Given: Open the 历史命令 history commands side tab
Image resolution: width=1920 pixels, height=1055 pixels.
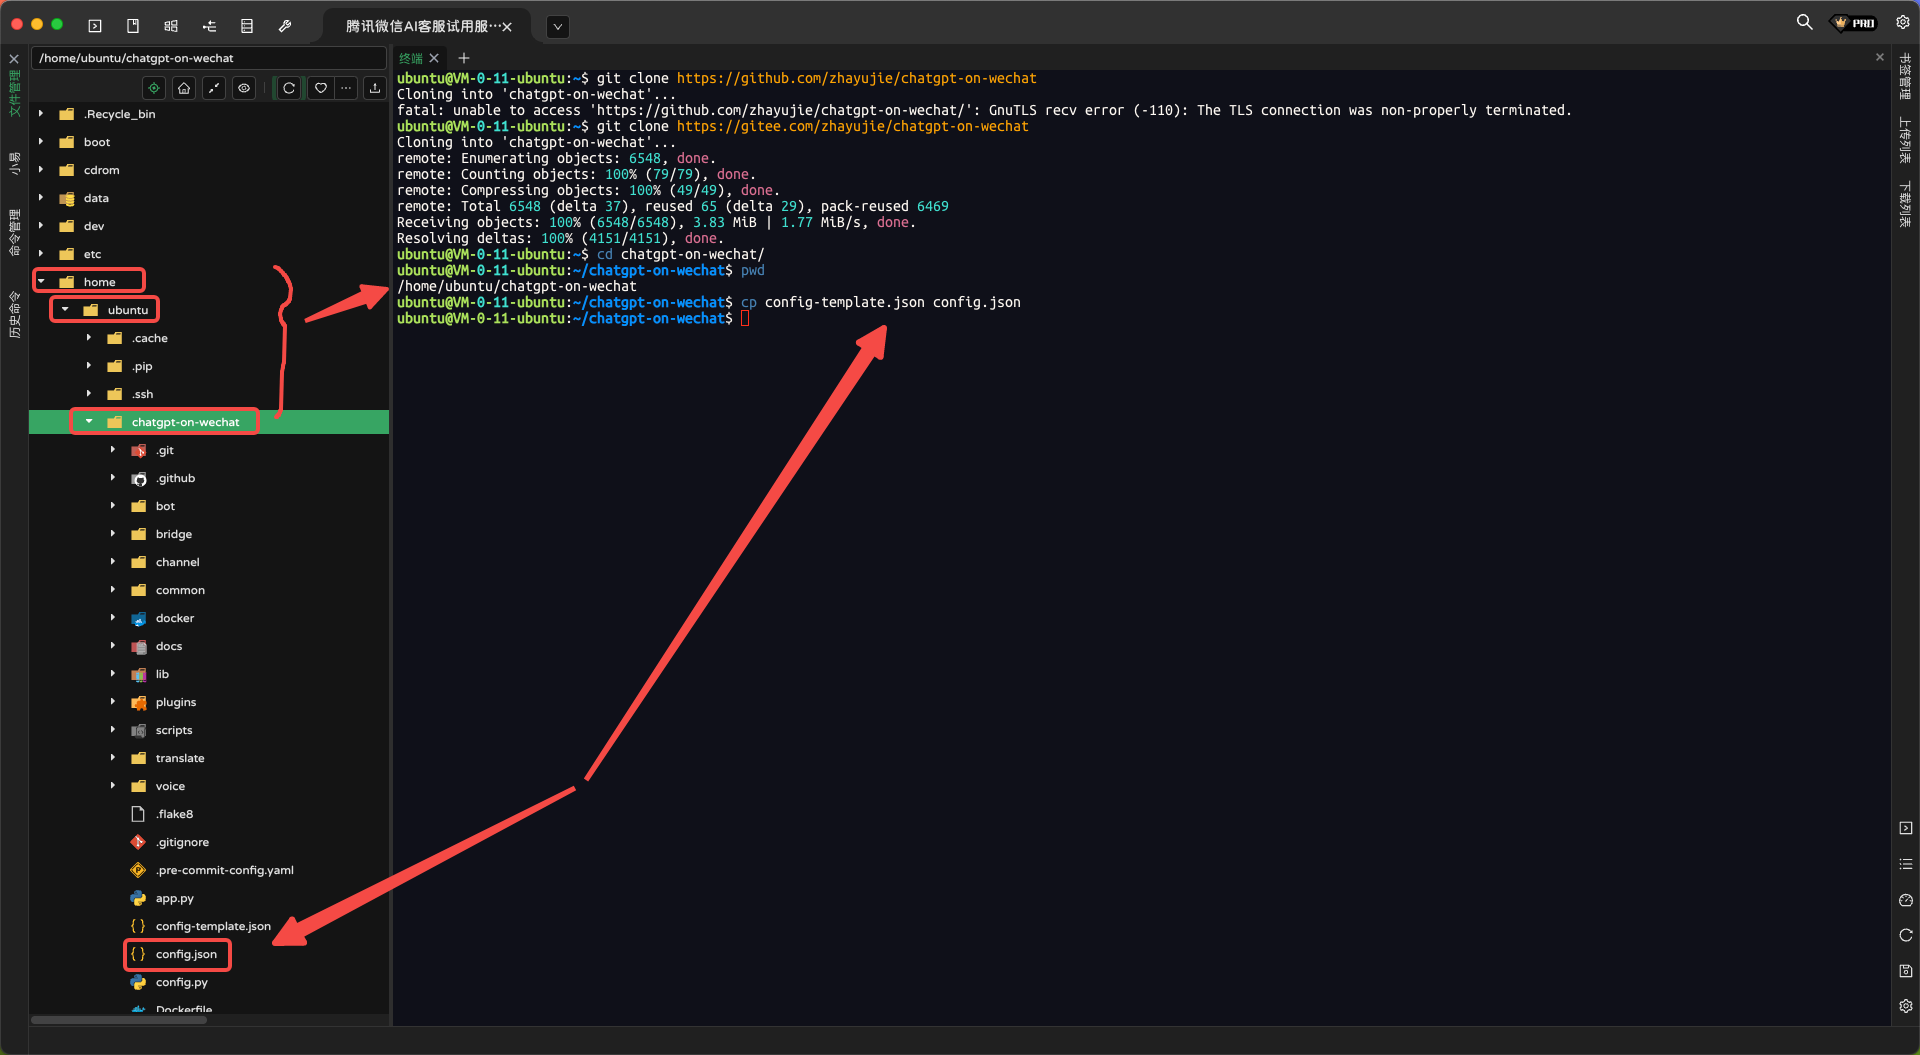Looking at the screenshot, I should (x=14, y=314).
